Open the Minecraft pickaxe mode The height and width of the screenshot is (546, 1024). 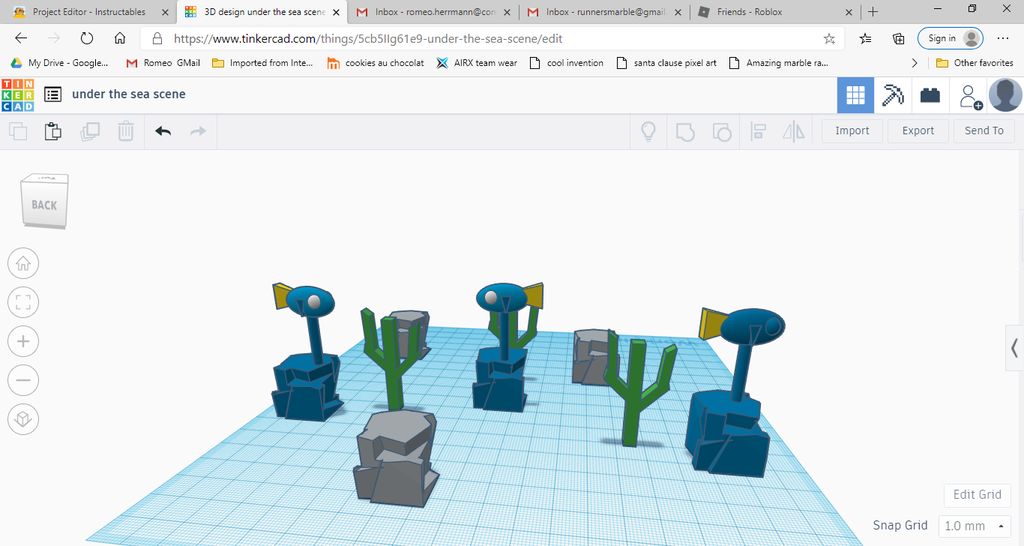(x=892, y=95)
